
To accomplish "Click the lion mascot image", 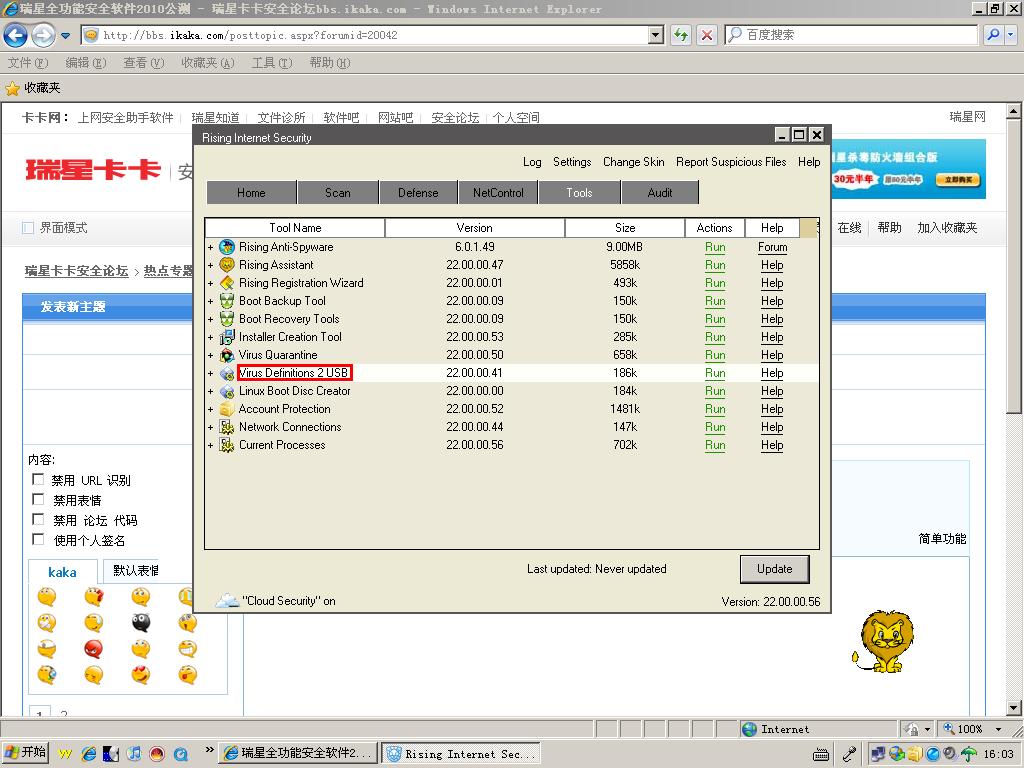I will 883,641.
